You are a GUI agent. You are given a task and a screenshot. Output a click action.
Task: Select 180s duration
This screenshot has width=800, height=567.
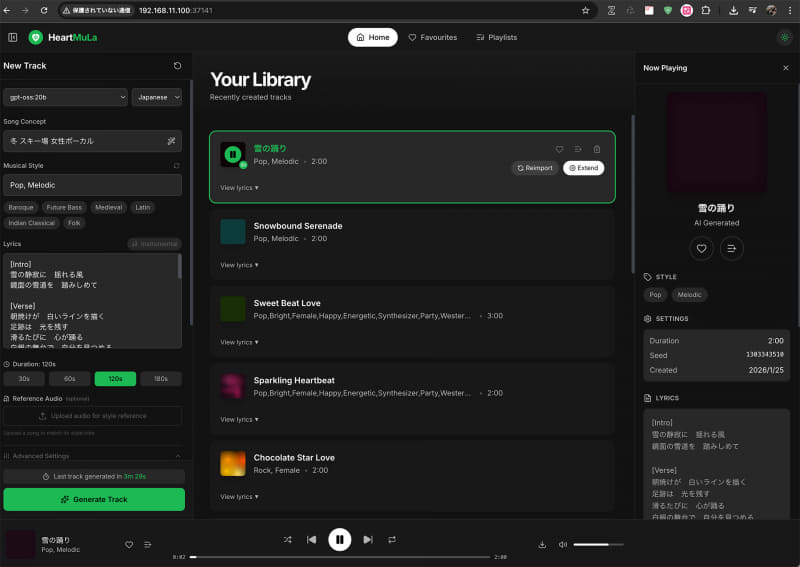161,379
